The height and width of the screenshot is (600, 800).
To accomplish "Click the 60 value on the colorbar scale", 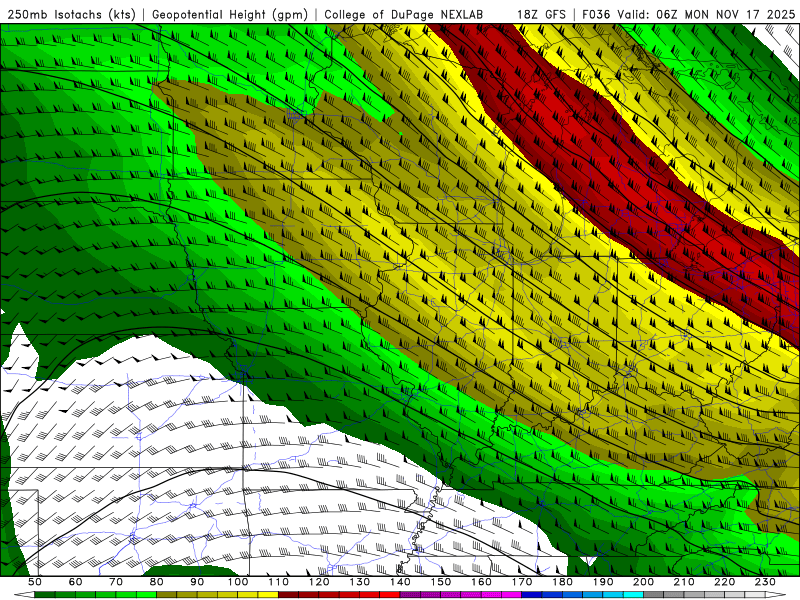I will tap(75, 582).
